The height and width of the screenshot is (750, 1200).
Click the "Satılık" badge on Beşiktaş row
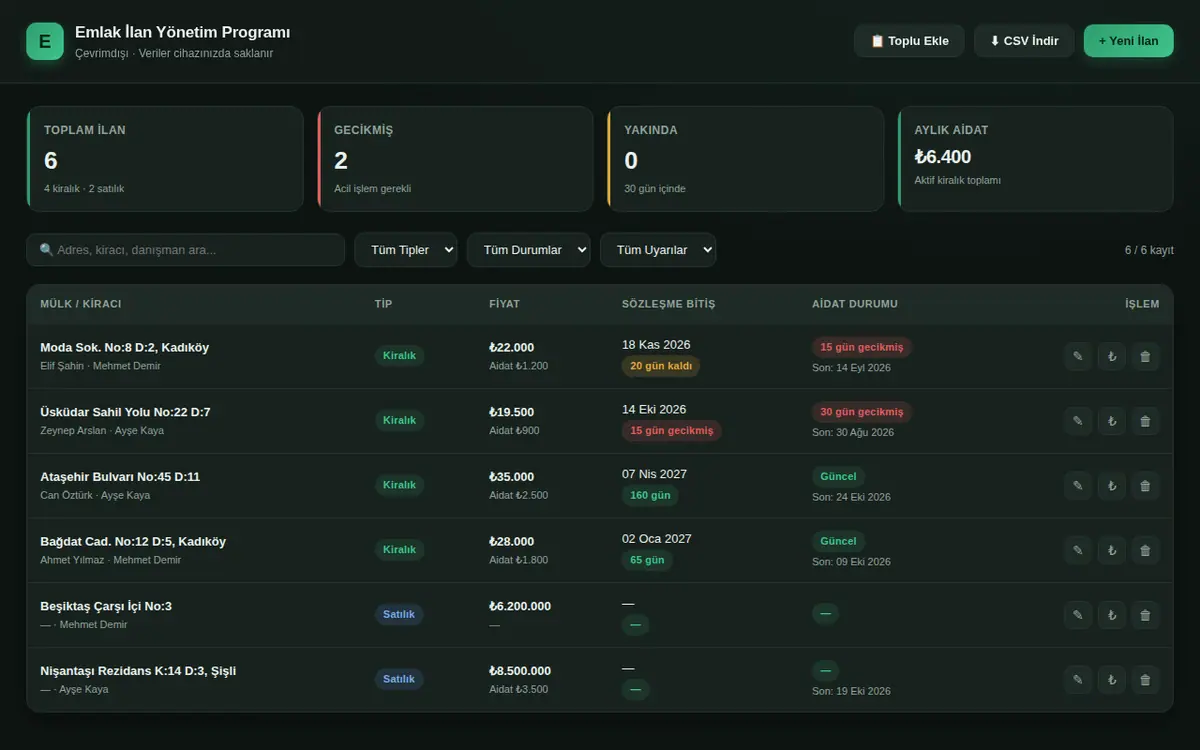tap(399, 614)
